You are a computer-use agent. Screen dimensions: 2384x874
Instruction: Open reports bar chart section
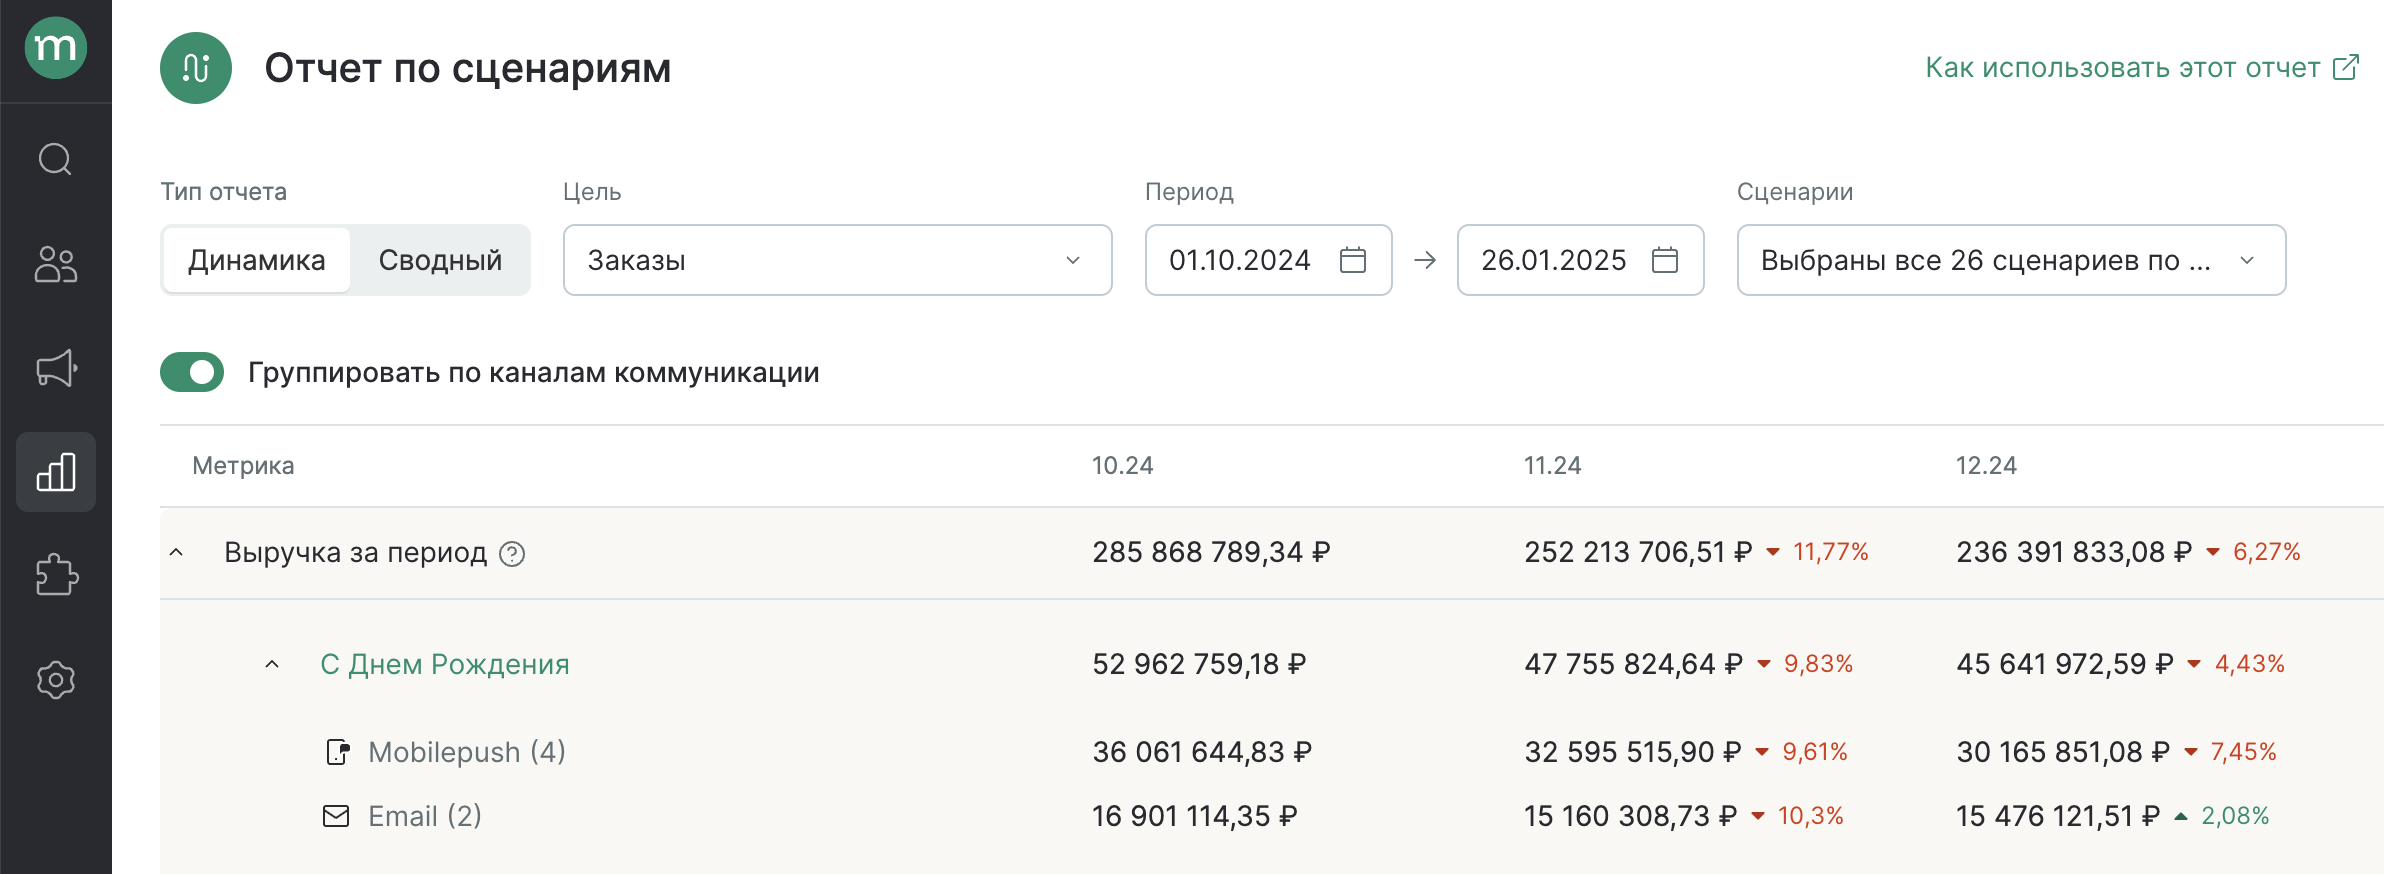pos(56,472)
